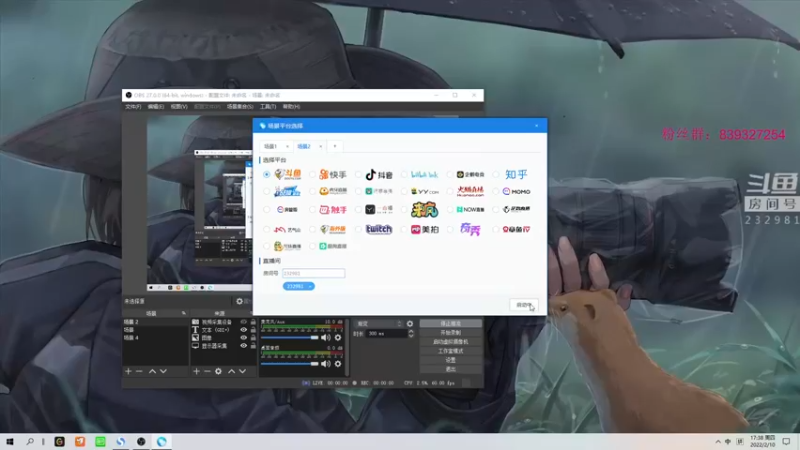Open 桌面音频 audio settings gear
This screenshot has width=800, height=450.
pyautogui.click(x=338, y=364)
